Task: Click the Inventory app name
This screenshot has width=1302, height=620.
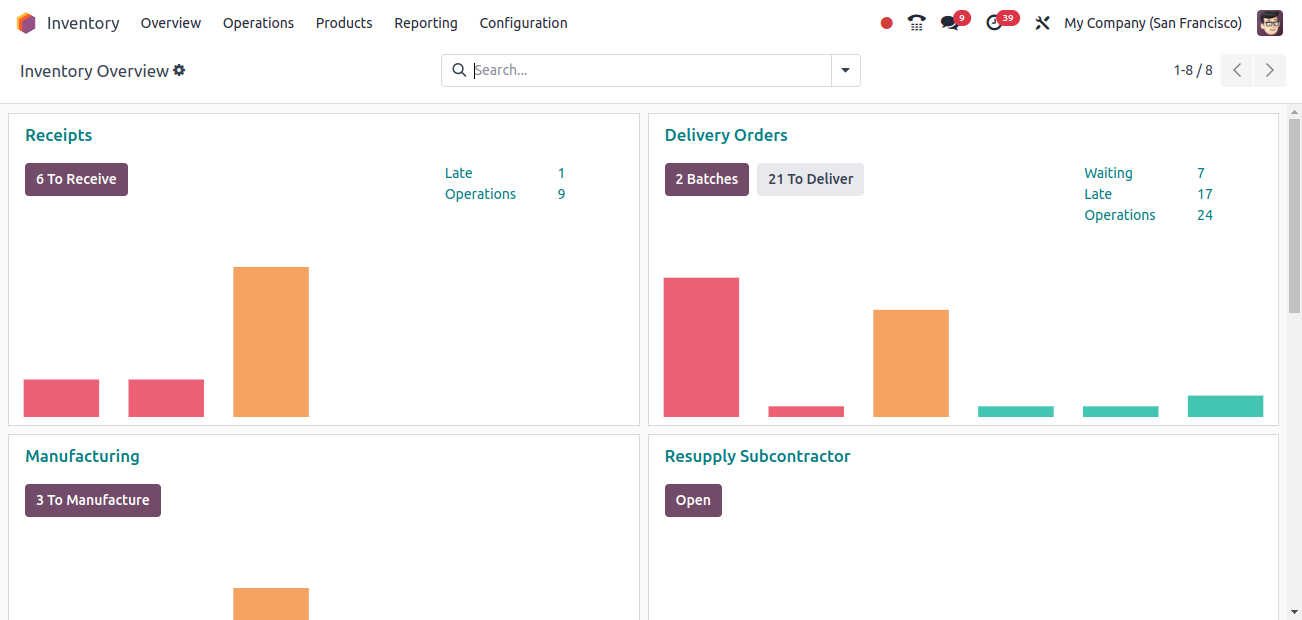Action: (83, 23)
